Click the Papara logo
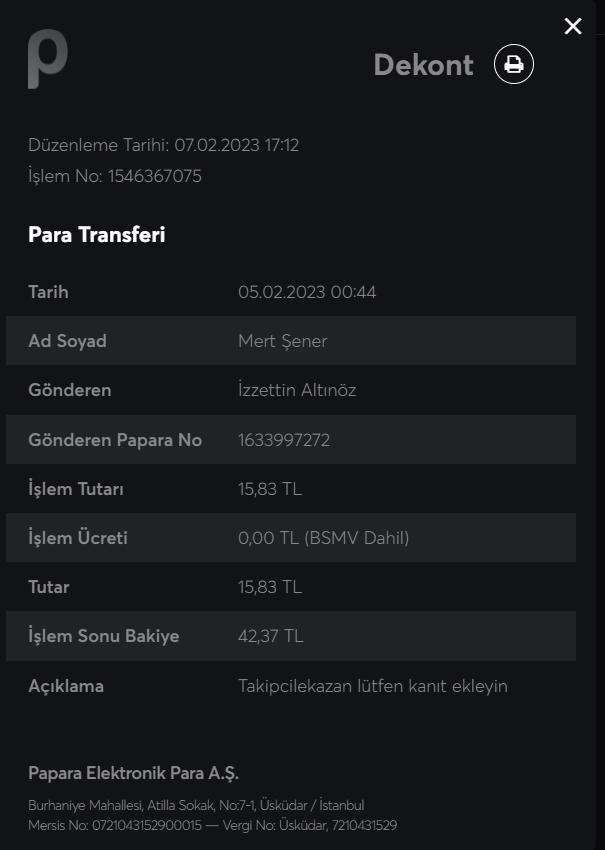Screen dimensions: 605x850 click(47, 60)
